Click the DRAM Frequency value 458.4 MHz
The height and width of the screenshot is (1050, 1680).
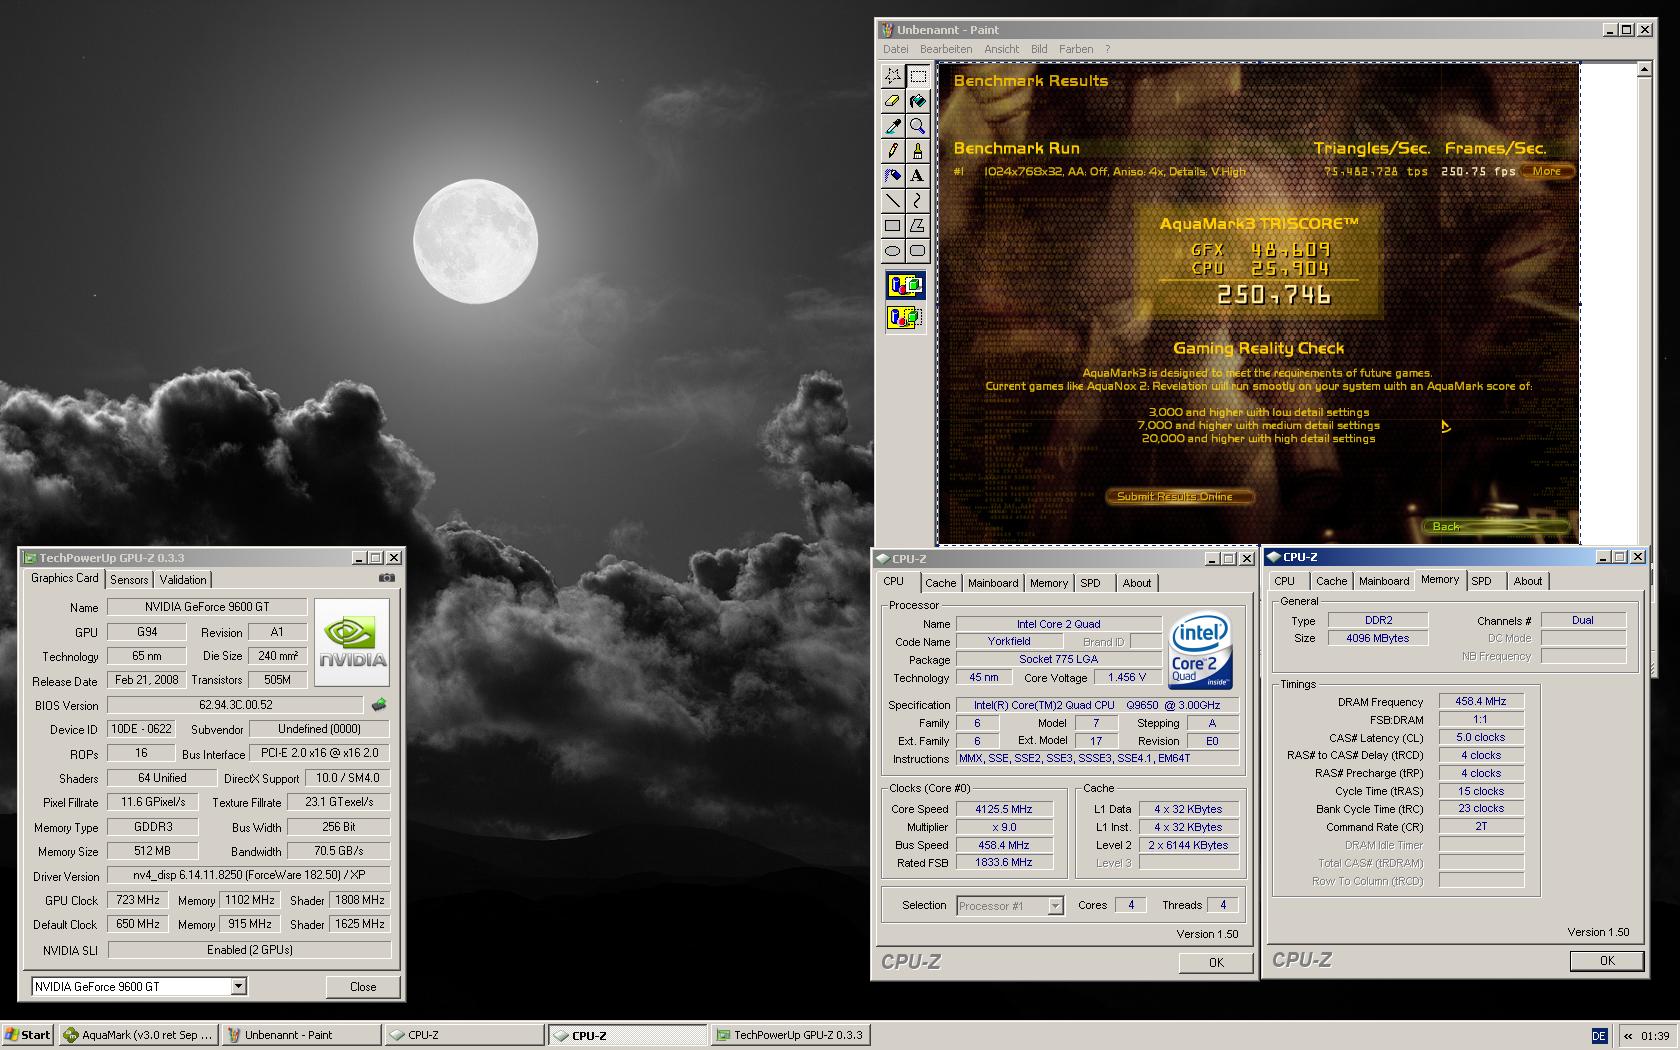point(1481,702)
